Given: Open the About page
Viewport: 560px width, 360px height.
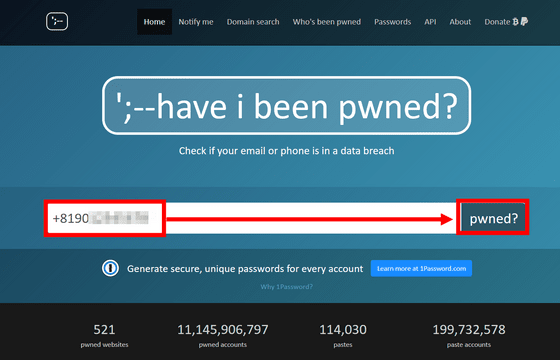Looking at the screenshot, I should pos(460,22).
